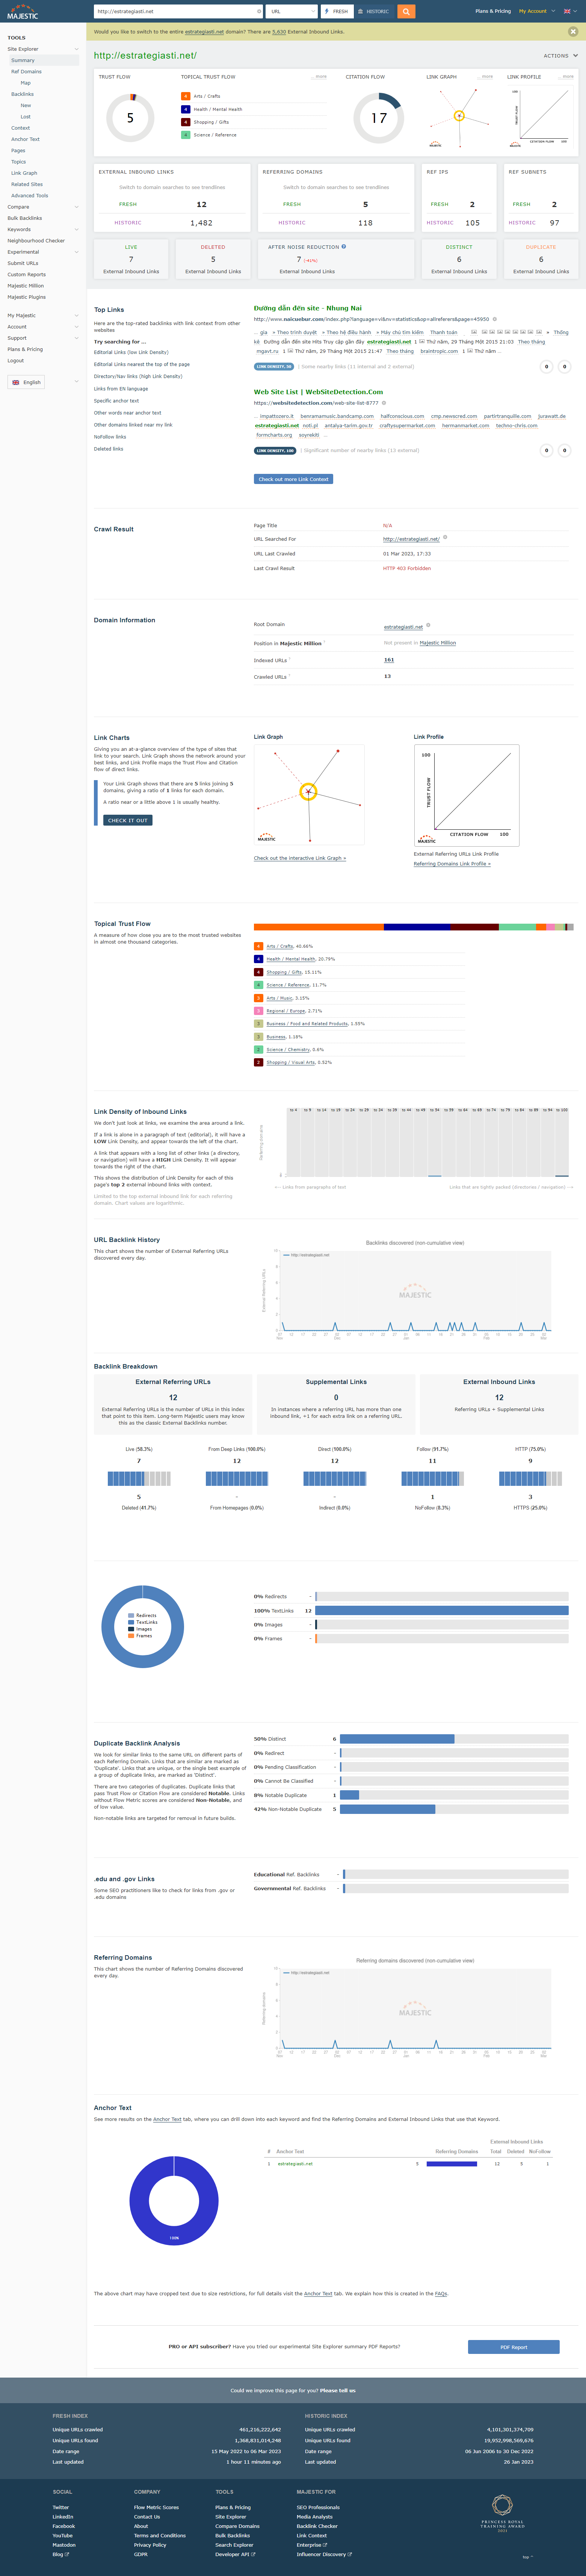The image size is (586, 2576).
Task: Open Flow Metric Scores footer link
Action: (x=156, y=2507)
